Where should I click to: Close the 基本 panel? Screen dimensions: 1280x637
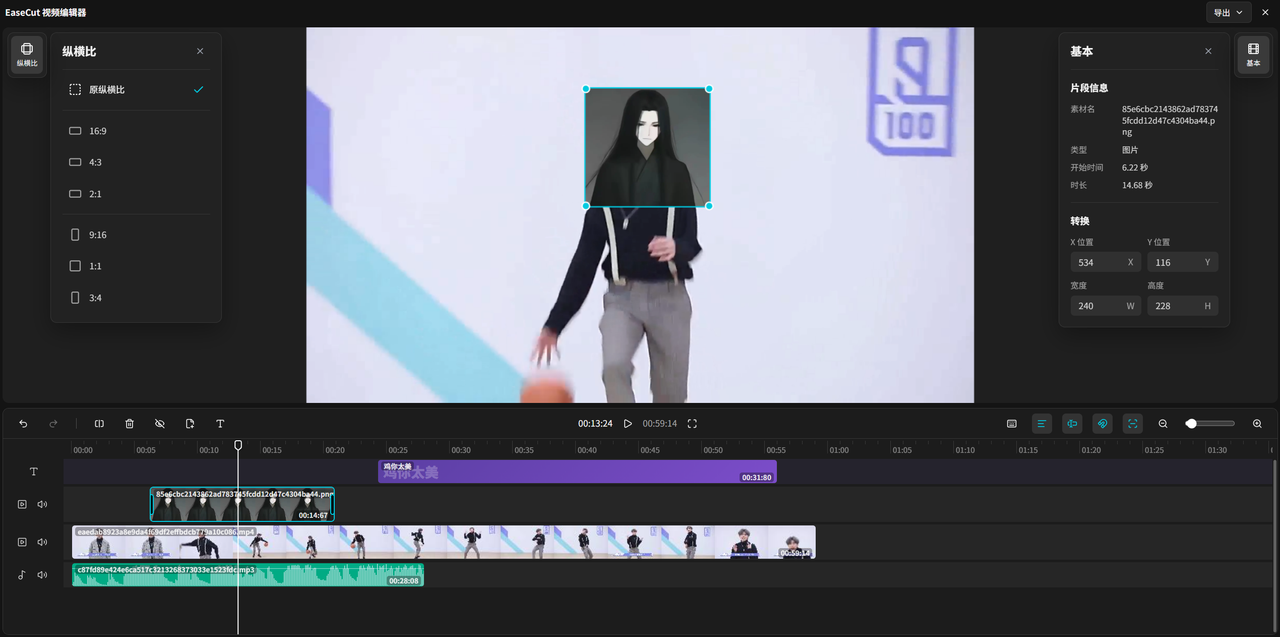coord(1208,51)
